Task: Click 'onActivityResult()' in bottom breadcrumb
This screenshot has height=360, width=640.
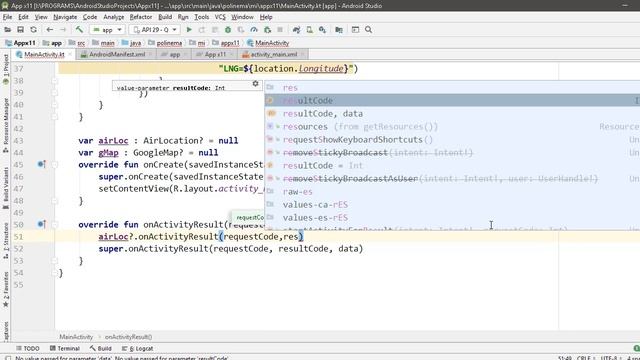Action: tap(128, 337)
